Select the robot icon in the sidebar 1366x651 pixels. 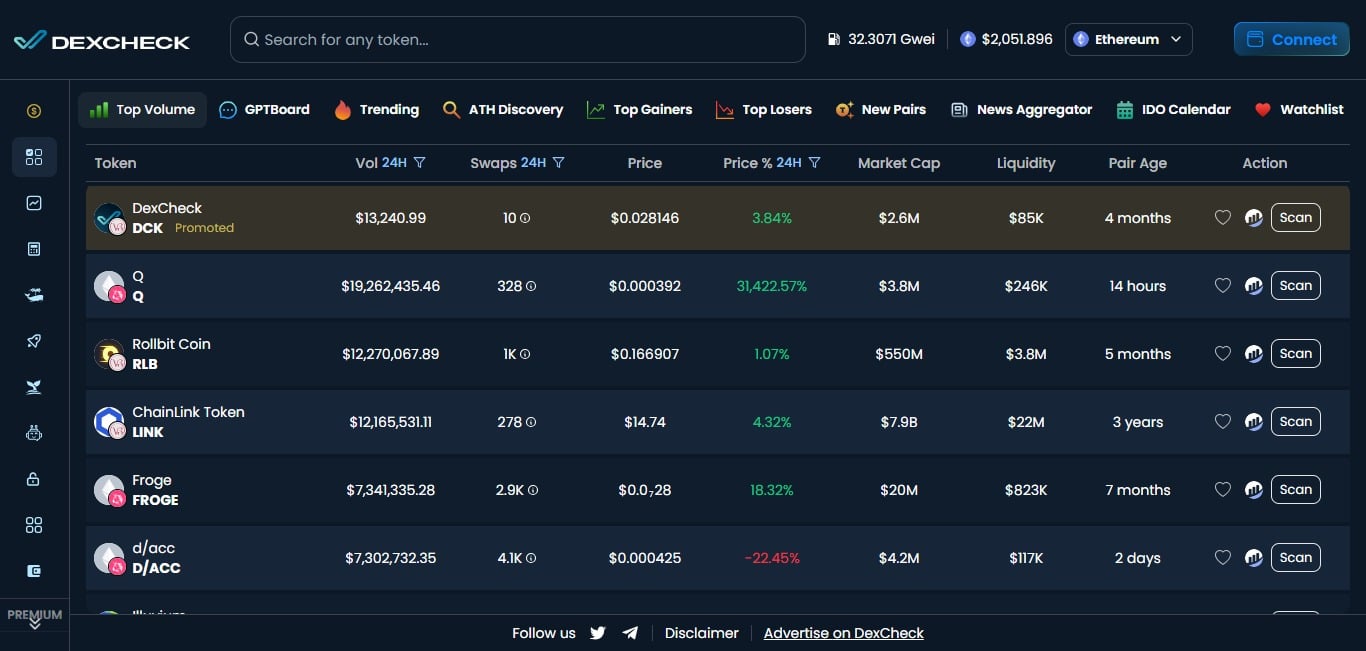click(34, 433)
